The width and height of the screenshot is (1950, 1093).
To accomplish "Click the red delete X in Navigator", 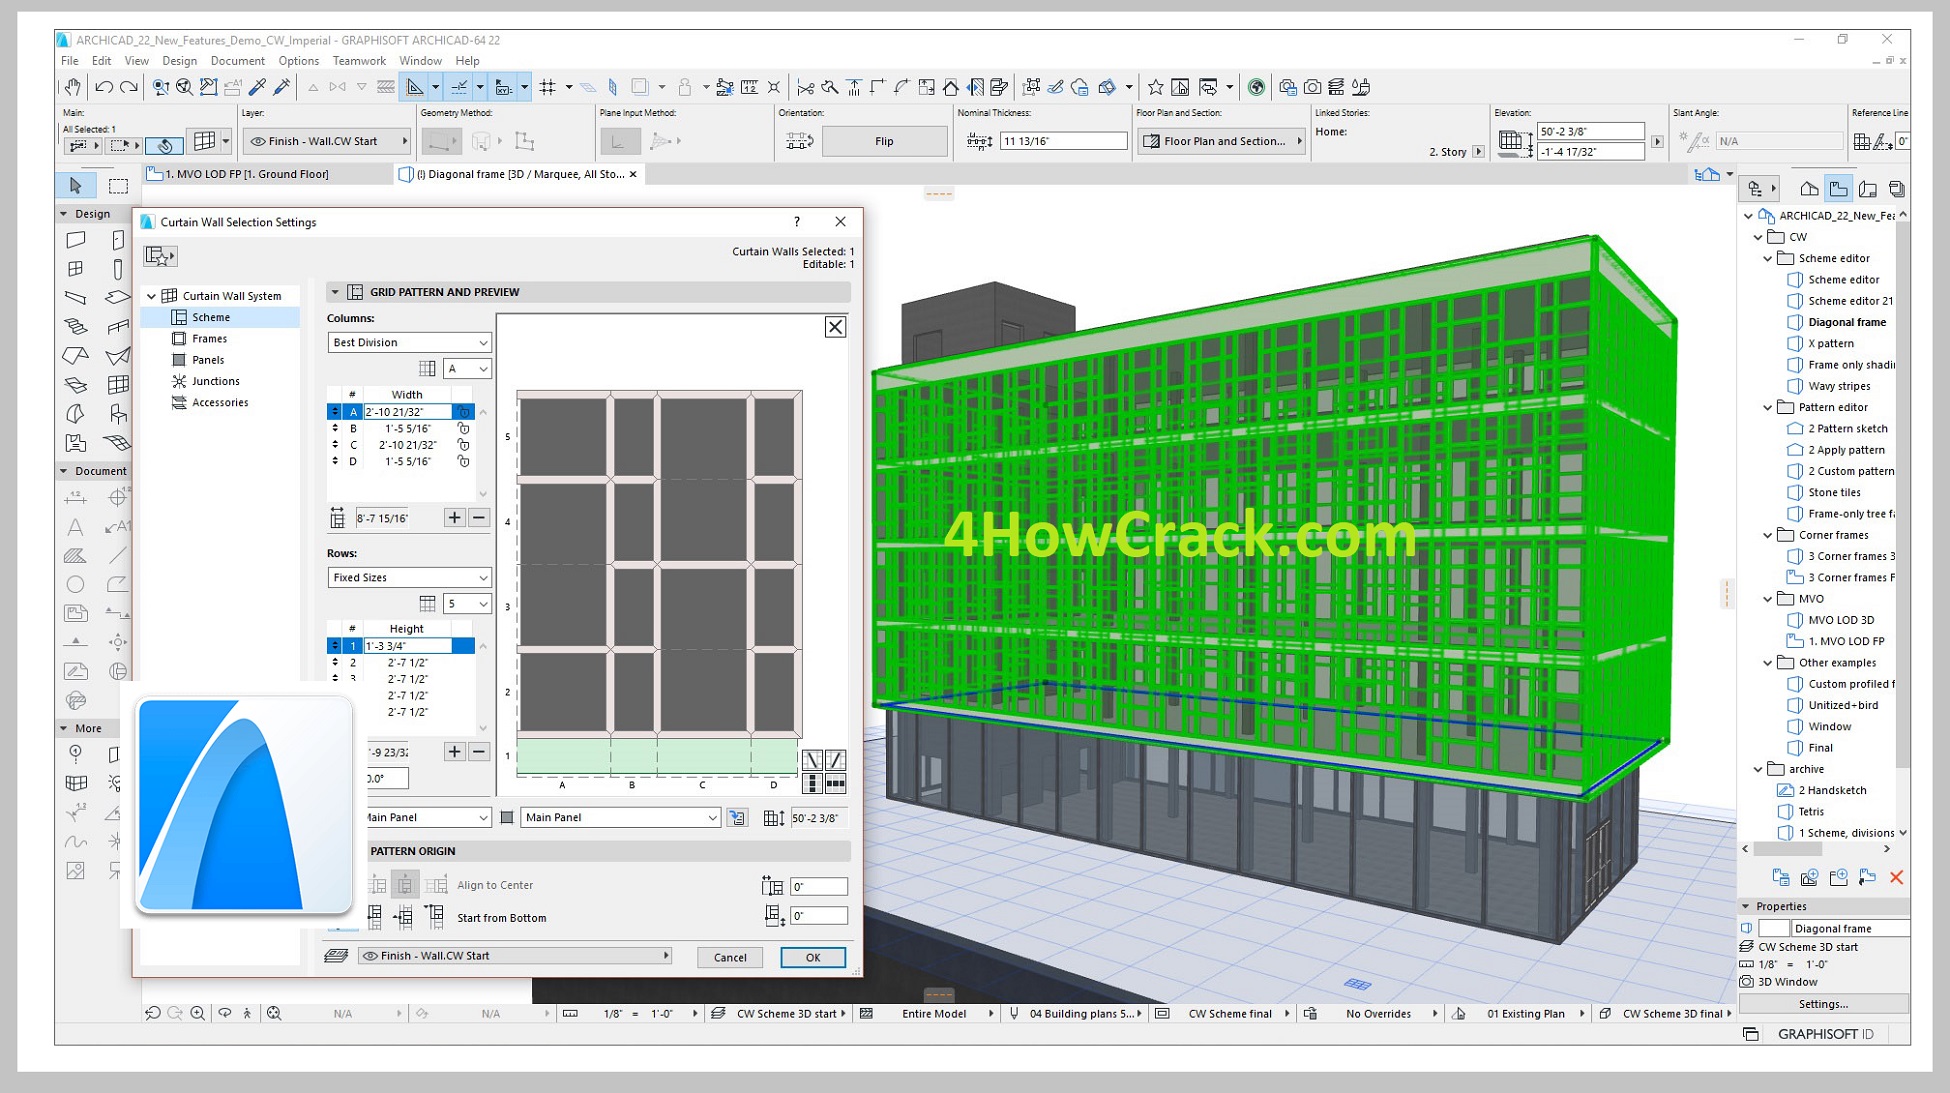I will tap(1896, 877).
